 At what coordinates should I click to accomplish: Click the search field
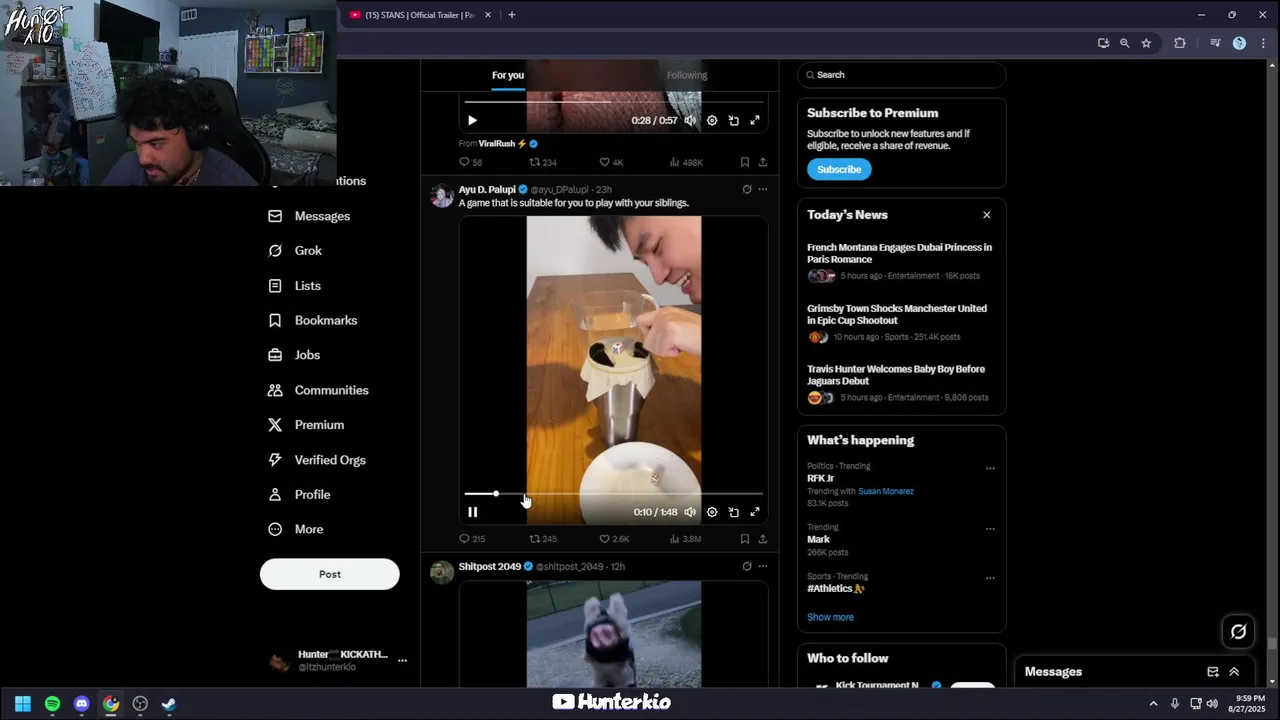click(x=902, y=75)
